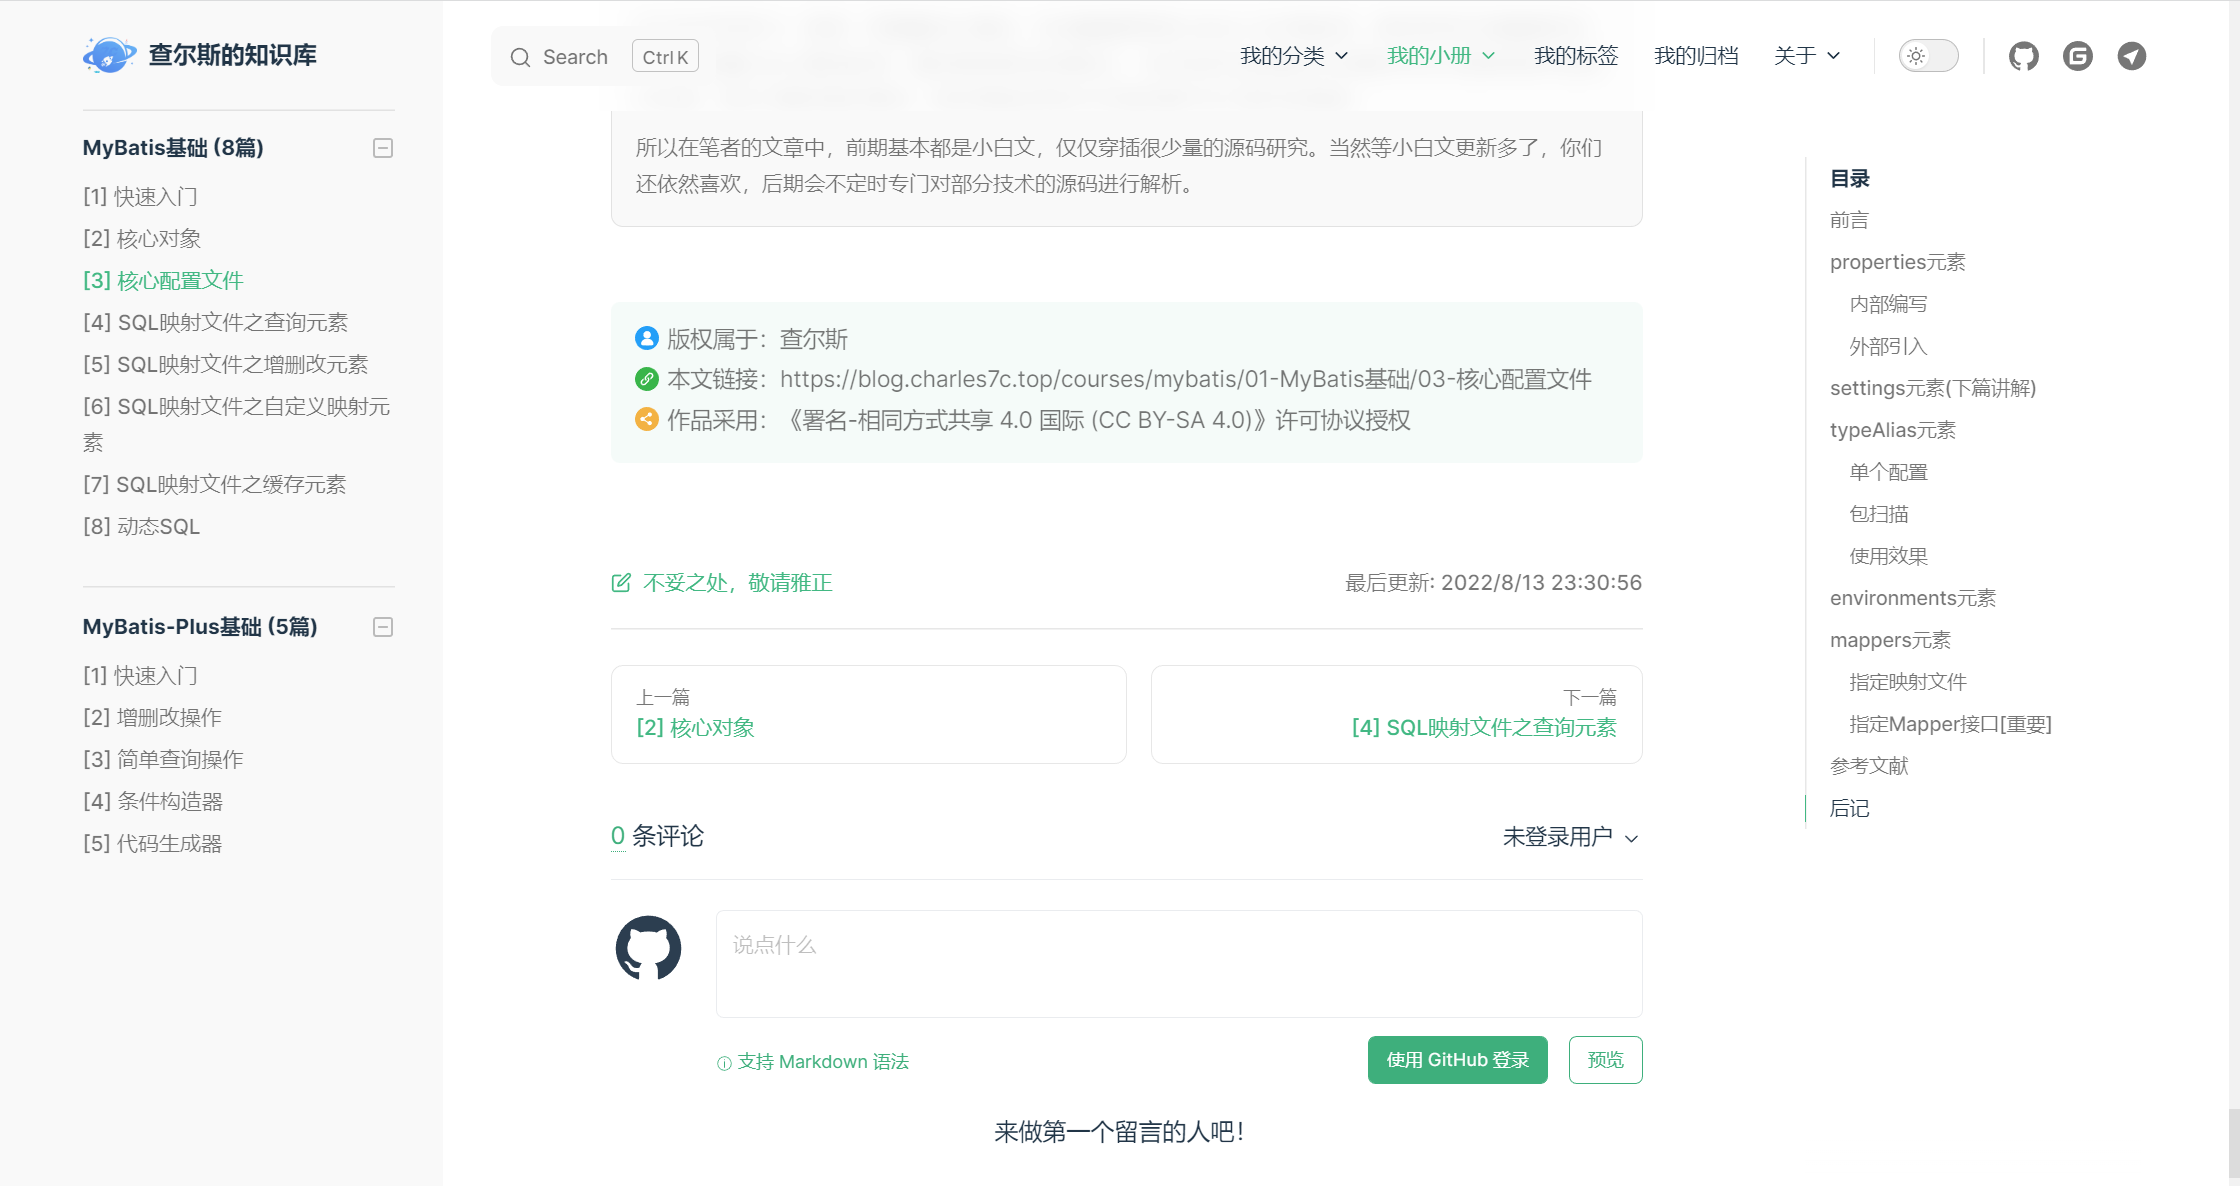
Task: Open next article [4] SQL映射文件之查询元素
Action: pos(1483,727)
